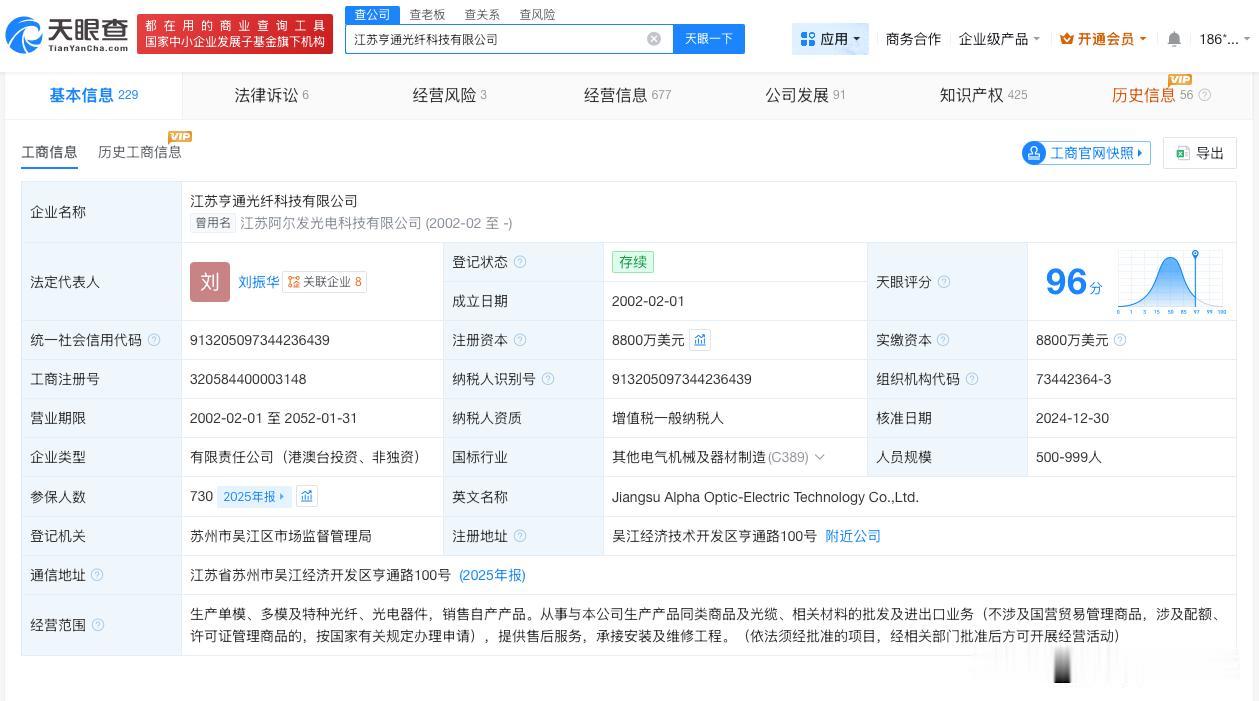Click the credit code 913205097344236439 beside 统一社会信用代码
The height and width of the screenshot is (701, 1259).
coord(260,340)
